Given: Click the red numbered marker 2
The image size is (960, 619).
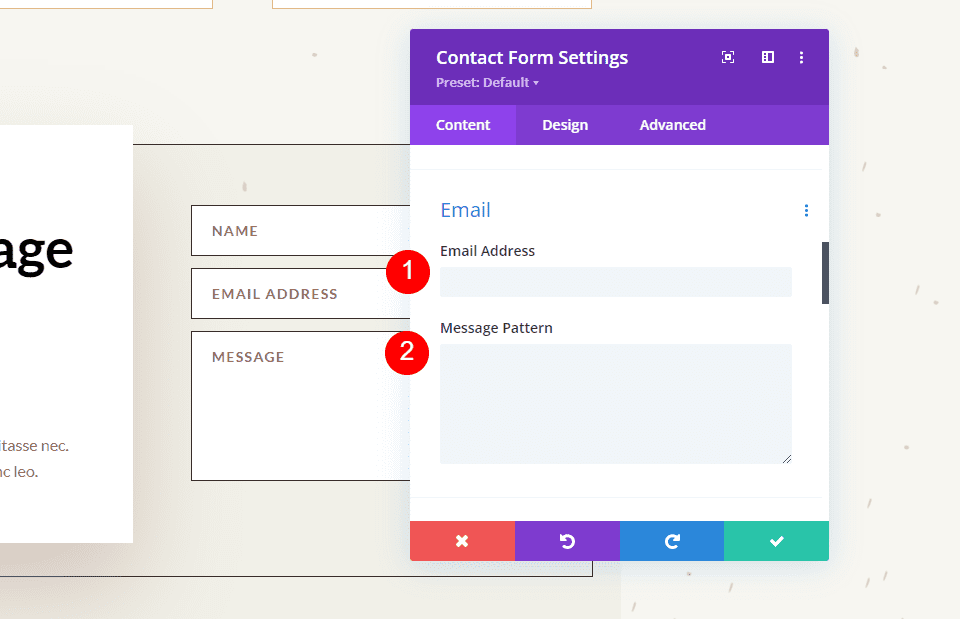Looking at the screenshot, I should 407,353.
